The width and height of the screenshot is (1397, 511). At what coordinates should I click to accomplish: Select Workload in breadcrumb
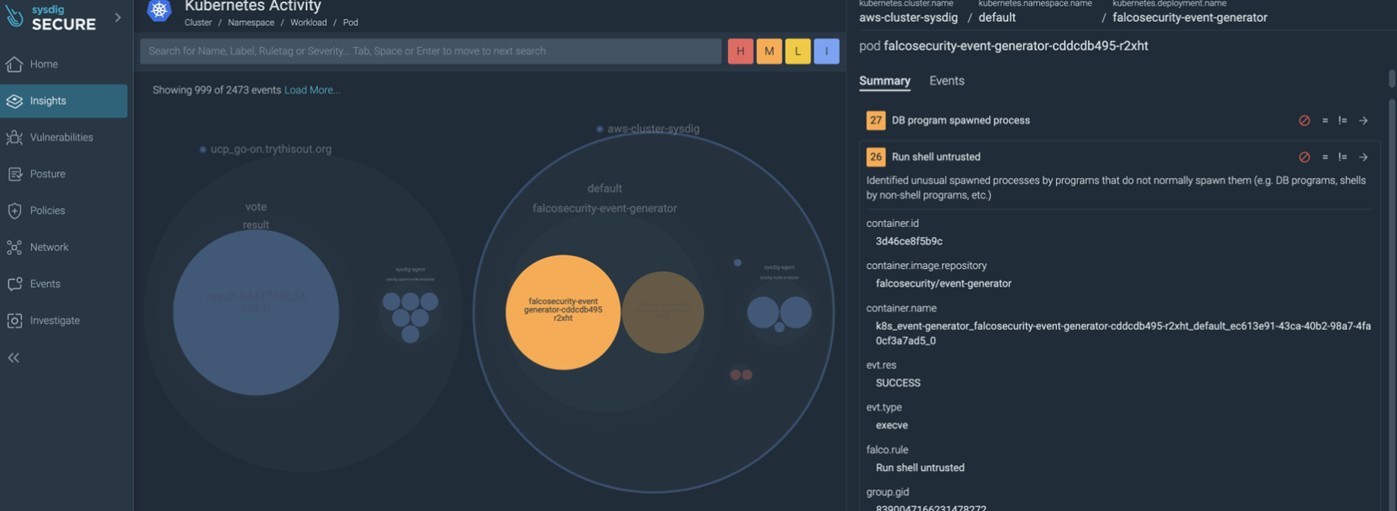pos(310,22)
